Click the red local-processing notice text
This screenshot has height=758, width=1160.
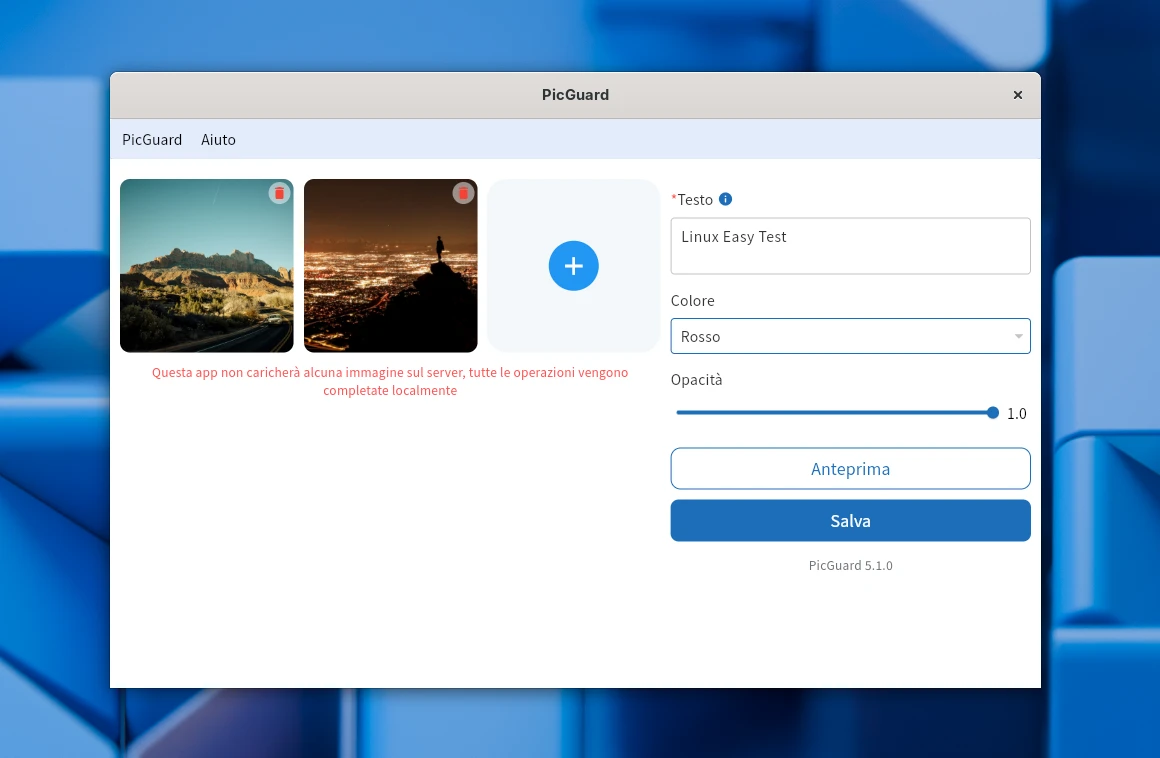point(390,381)
